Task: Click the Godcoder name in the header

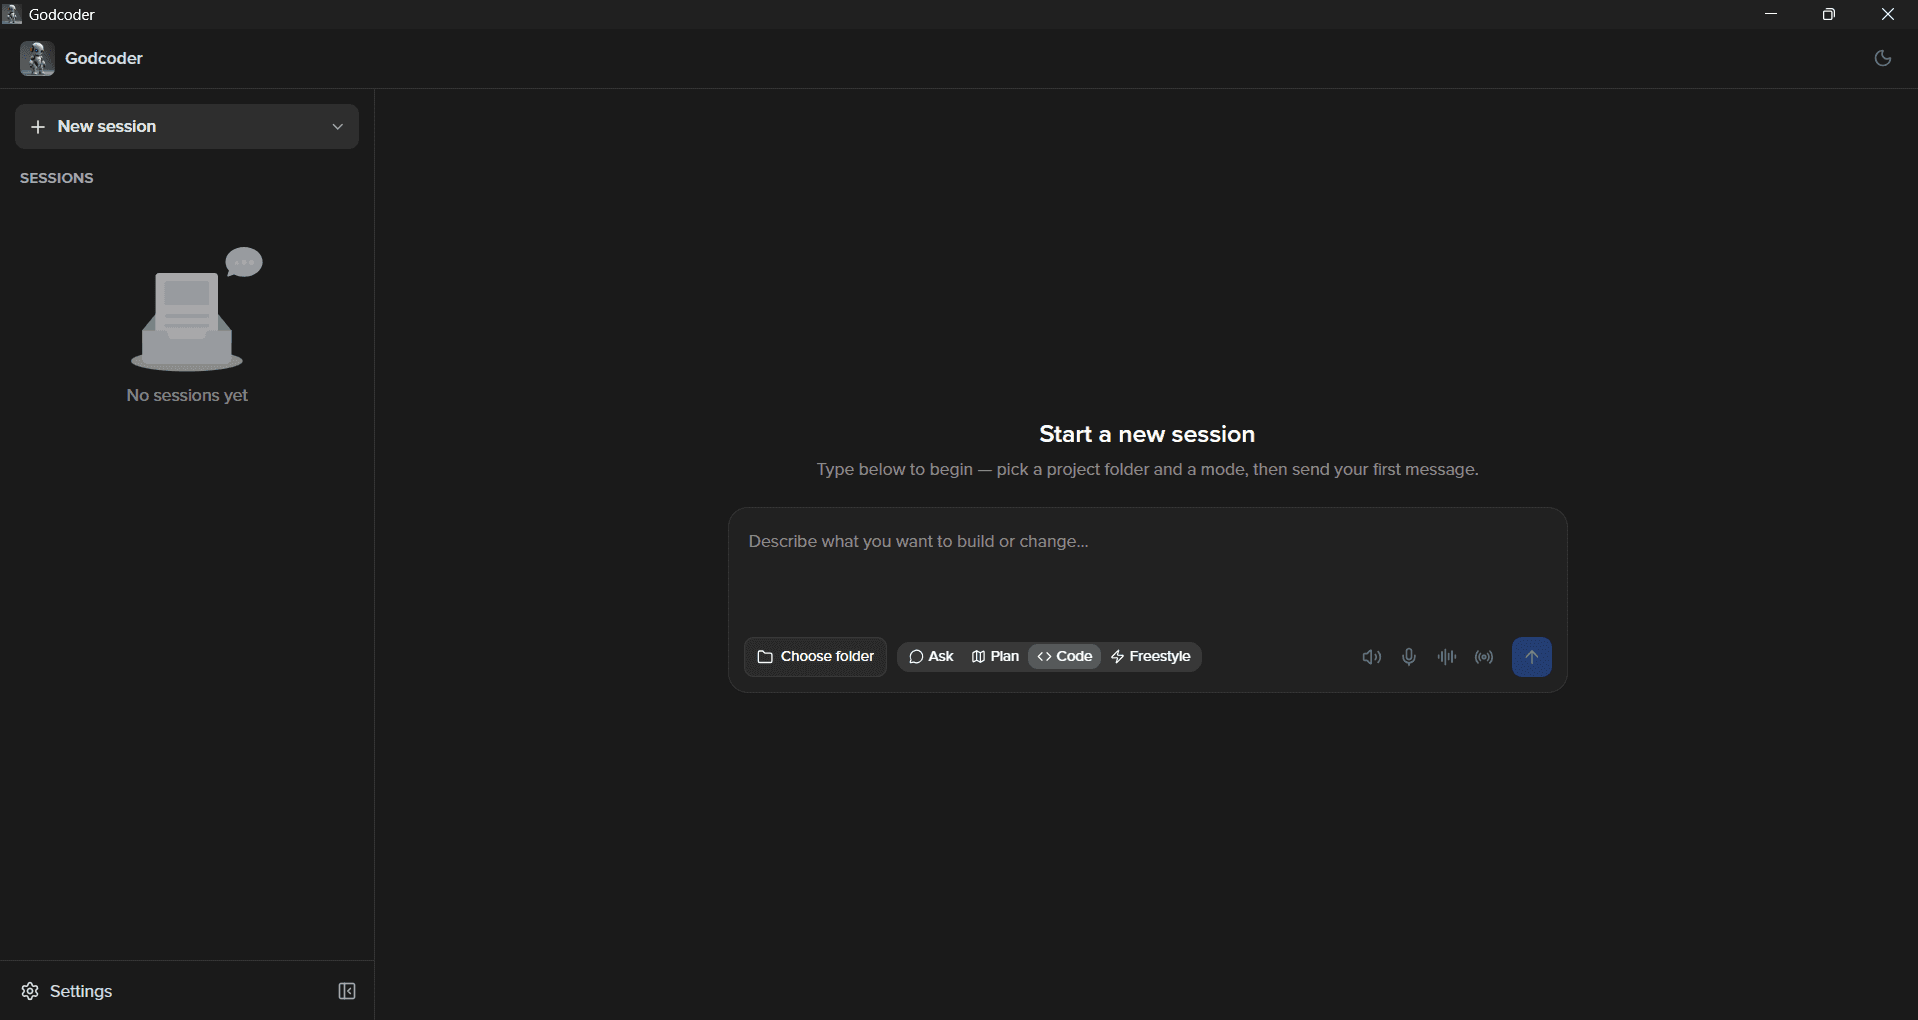Action: pos(104,59)
